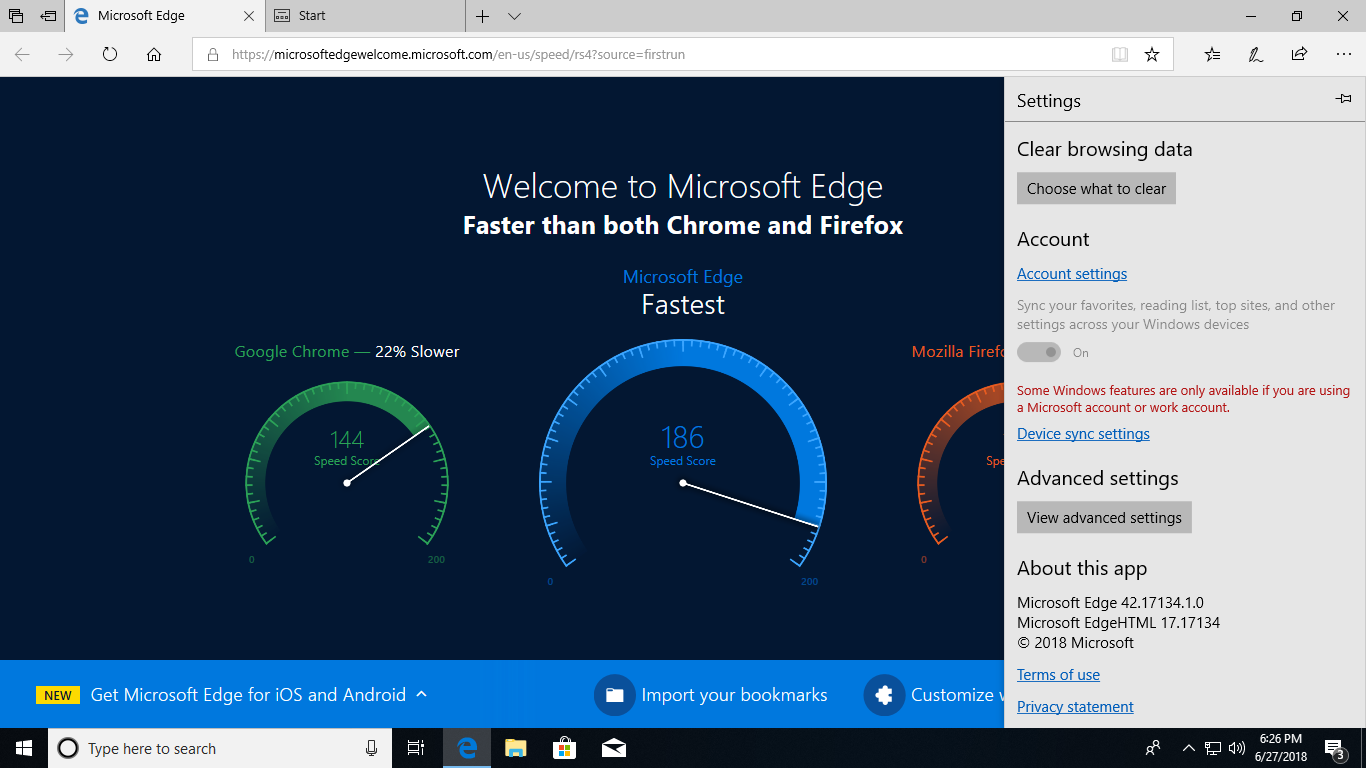The height and width of the screenshot is (768, 1366).
Task: Refresh the current page
Action: pyautogui.click(x=110, y=55)
